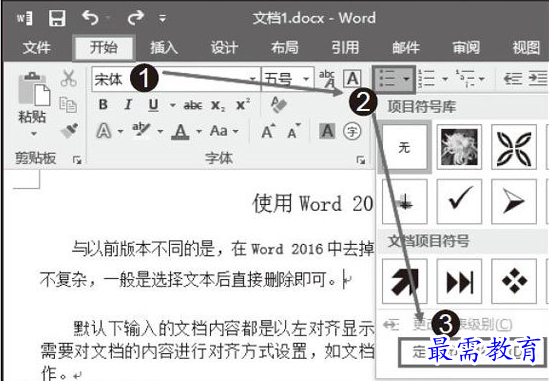Toggle subscript x₂ formatting
Viewport: 549px width, 381px height.
click(218, 105)
